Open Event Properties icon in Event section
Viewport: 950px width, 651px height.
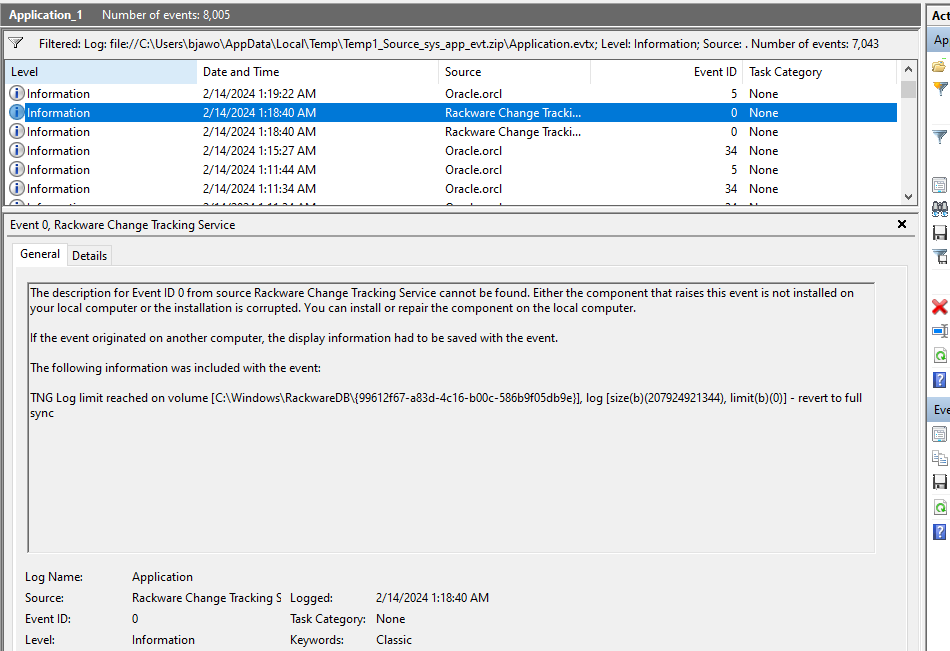coord(940,434)
